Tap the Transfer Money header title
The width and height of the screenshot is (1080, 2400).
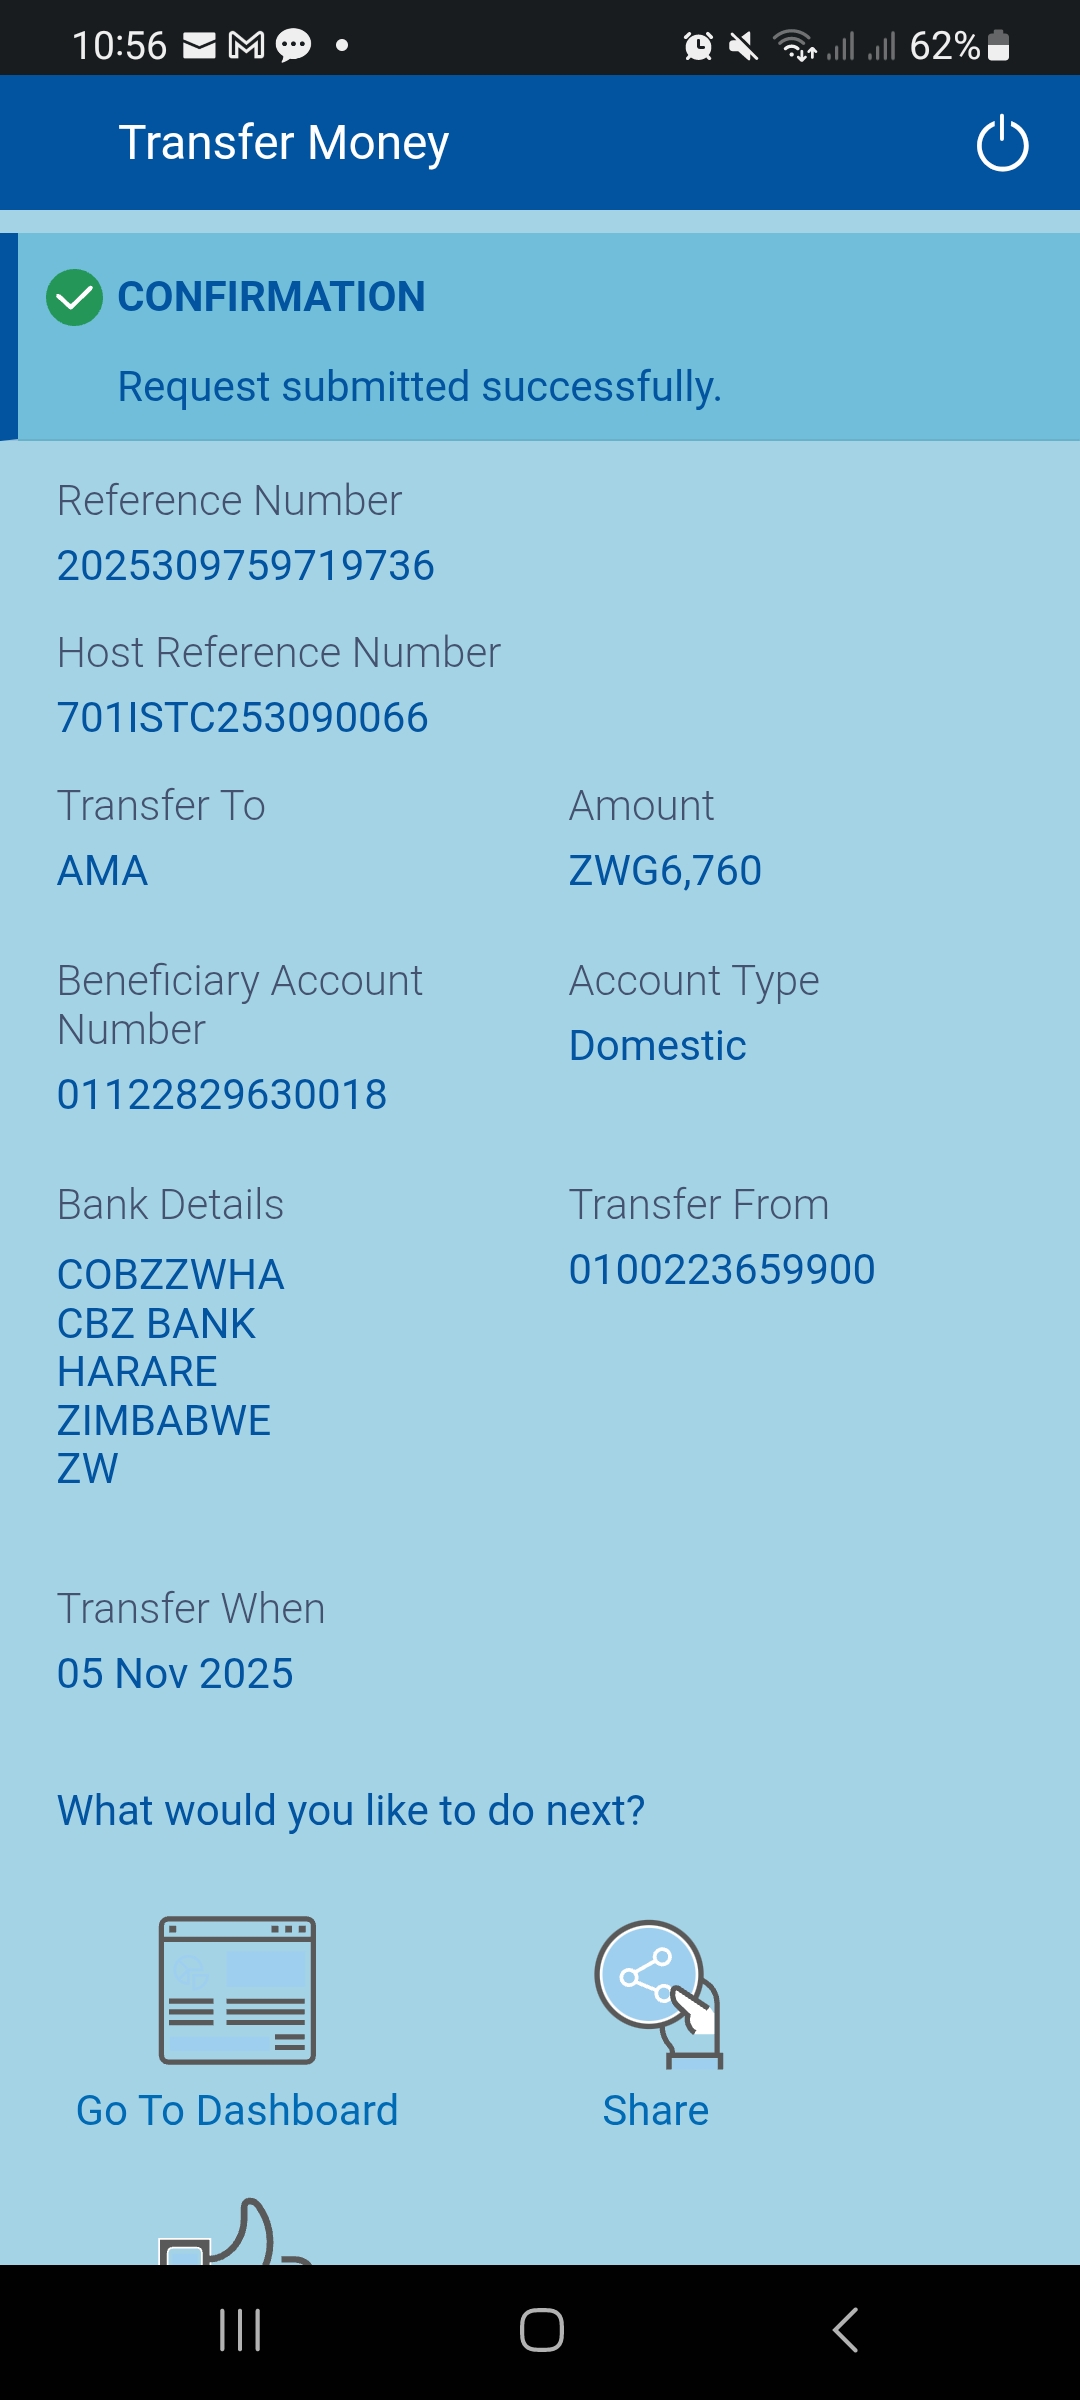pyautogui.click(x=284, y=143)
